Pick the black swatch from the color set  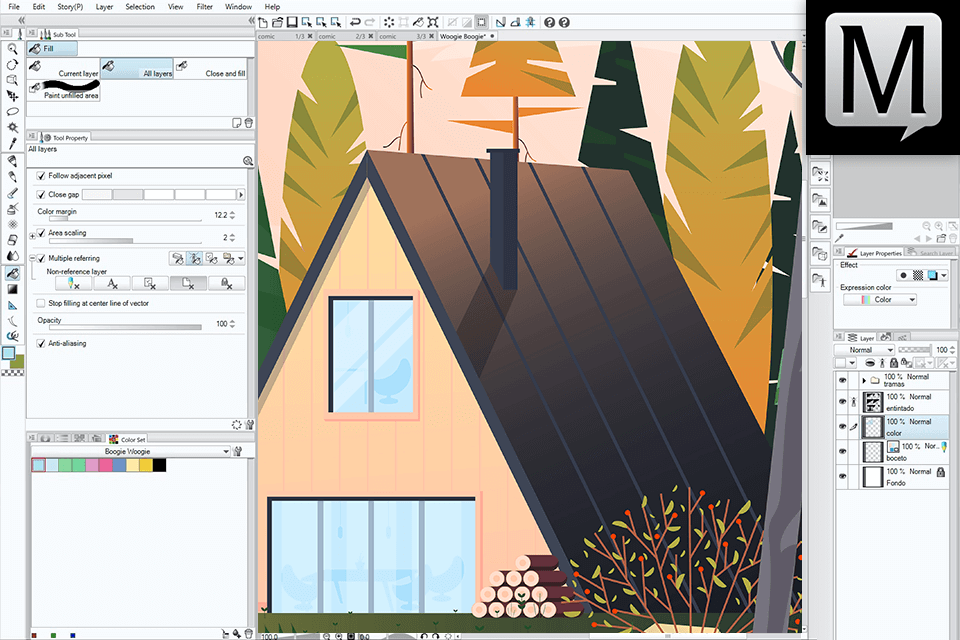tap(159, 465)
